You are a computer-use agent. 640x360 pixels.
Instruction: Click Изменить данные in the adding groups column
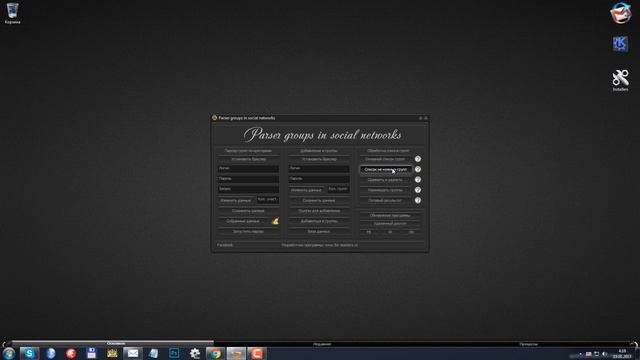point(307,190)
